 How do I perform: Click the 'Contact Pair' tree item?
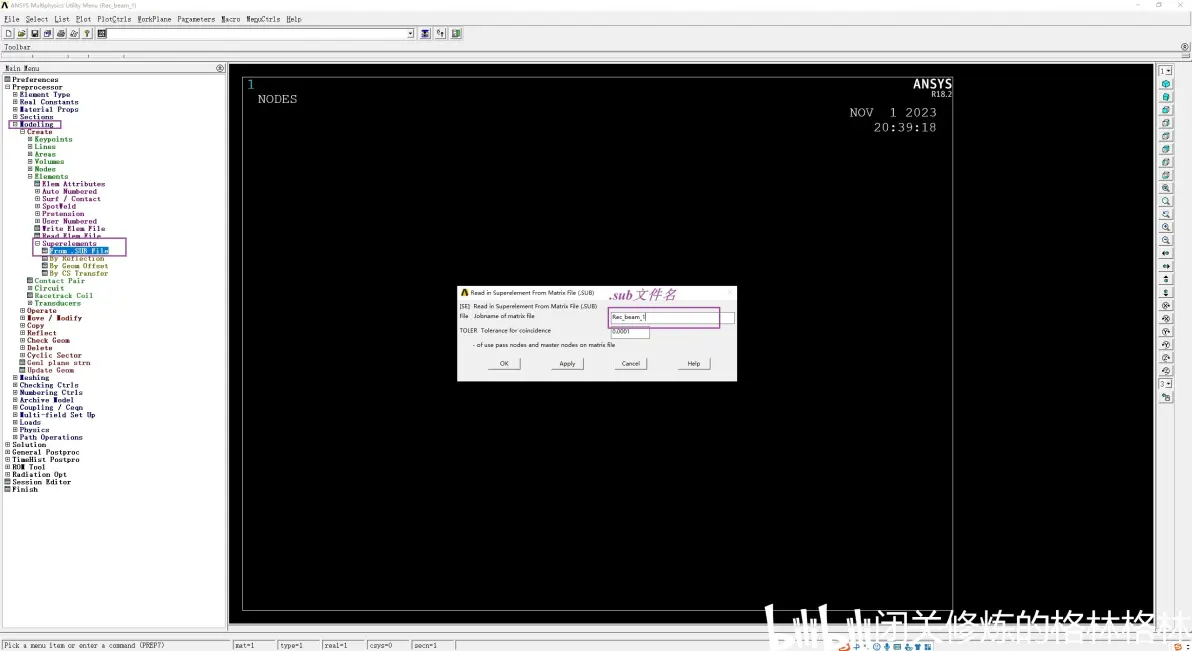point(59,281)
